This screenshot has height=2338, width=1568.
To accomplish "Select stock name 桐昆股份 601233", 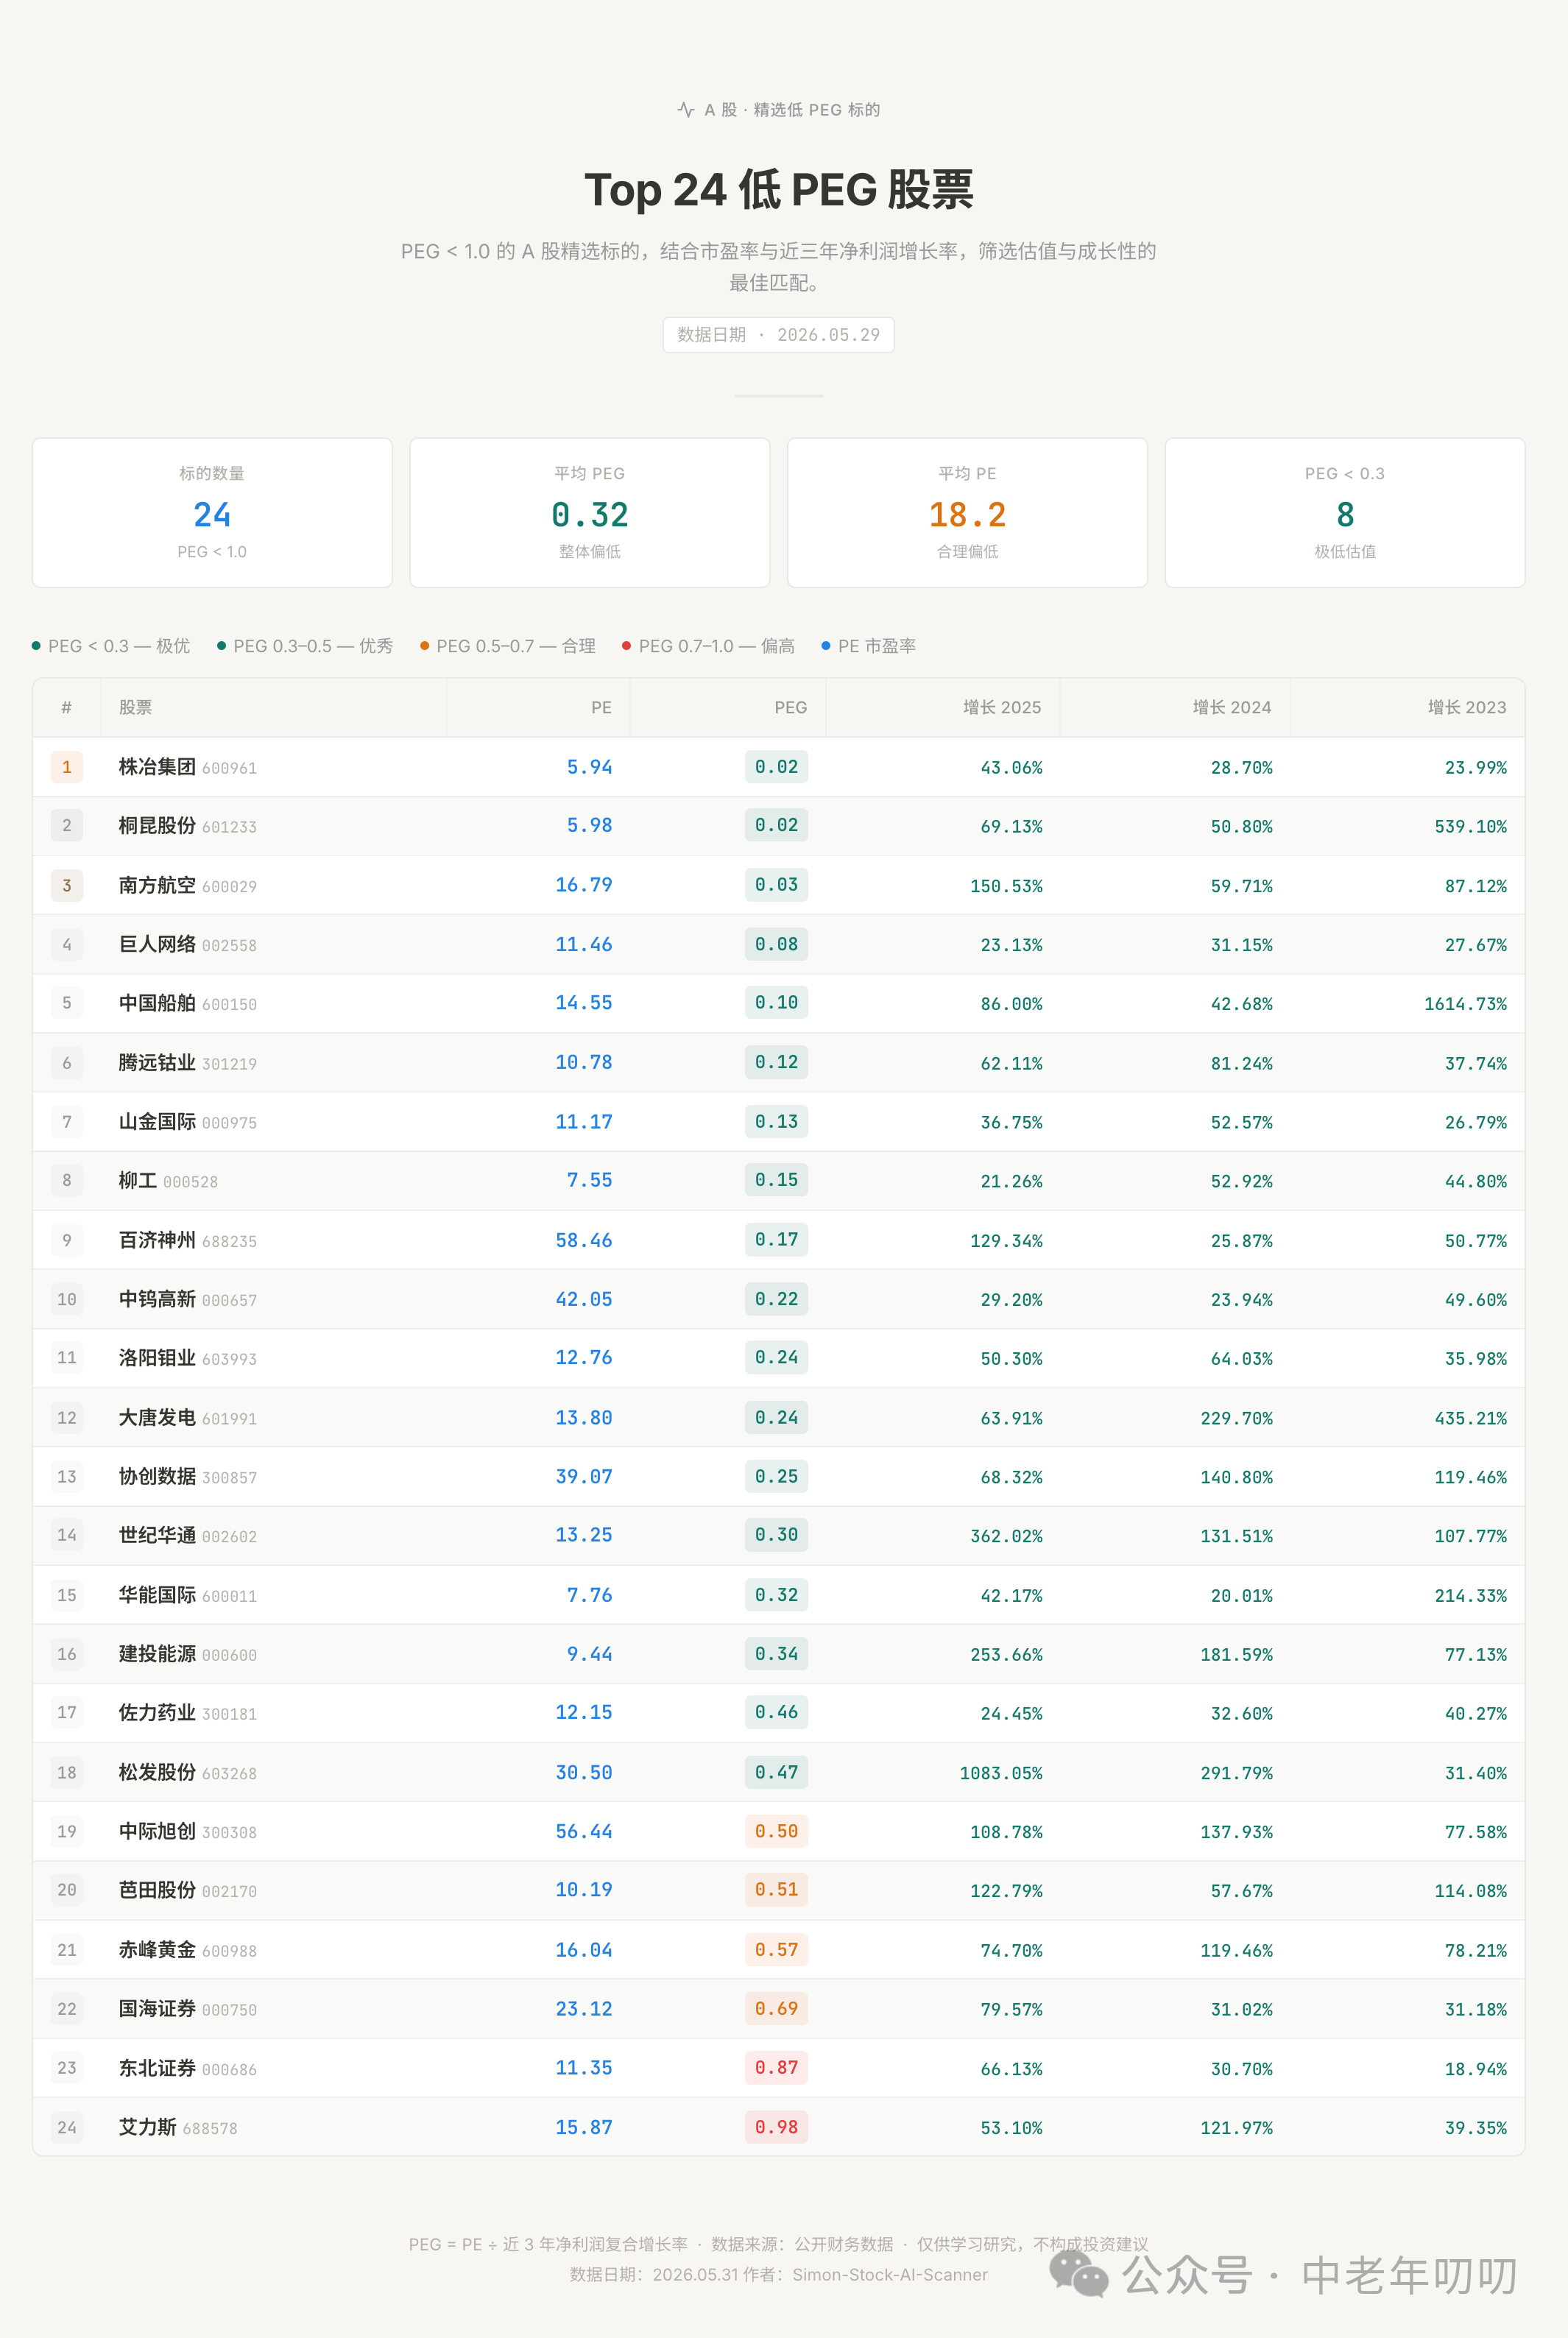I will click(x=187, y=826).
